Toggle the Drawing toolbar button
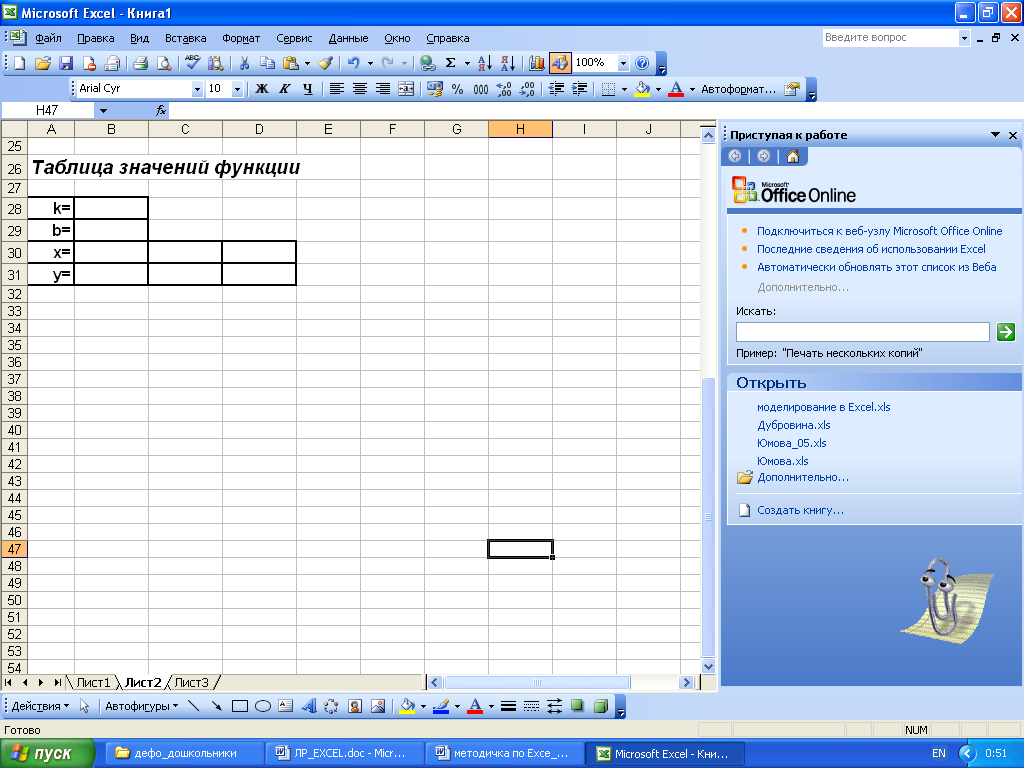 560,63
